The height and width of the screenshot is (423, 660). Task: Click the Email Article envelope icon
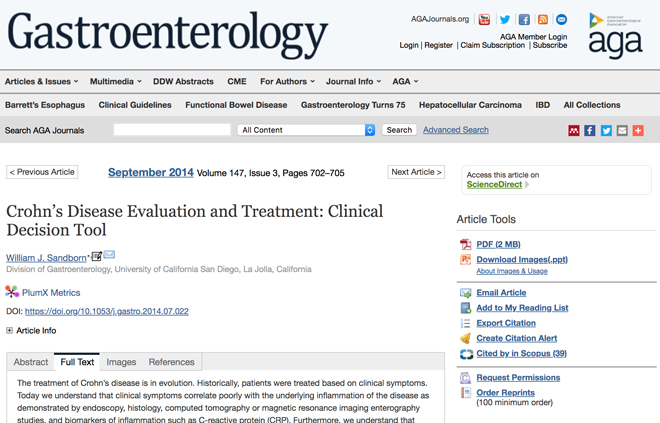pyautogui.click(x=466, y=293)
